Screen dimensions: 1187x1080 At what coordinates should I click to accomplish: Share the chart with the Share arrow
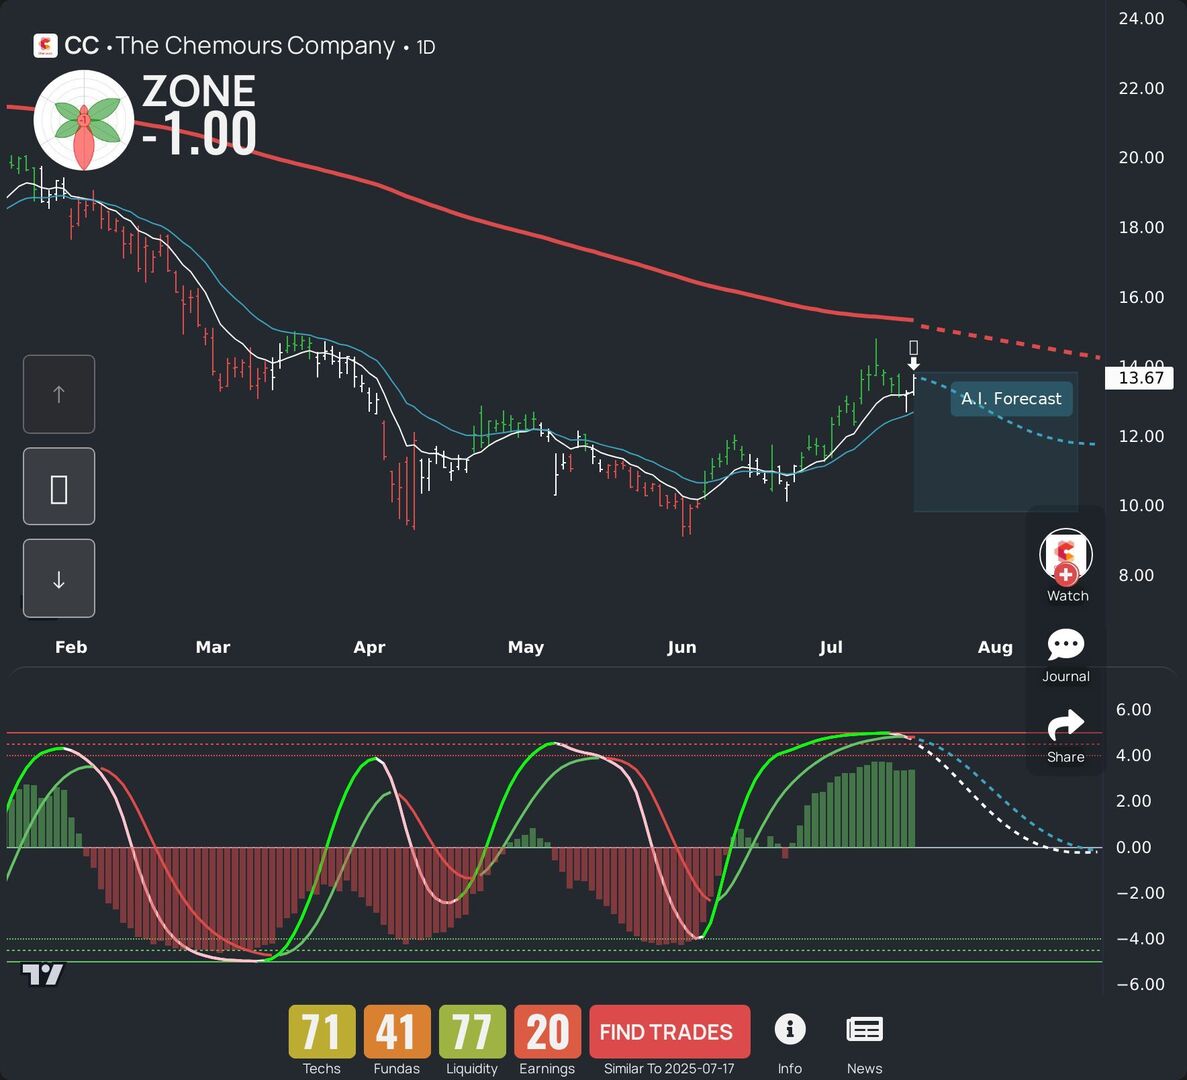click(x=1066, y=725)
